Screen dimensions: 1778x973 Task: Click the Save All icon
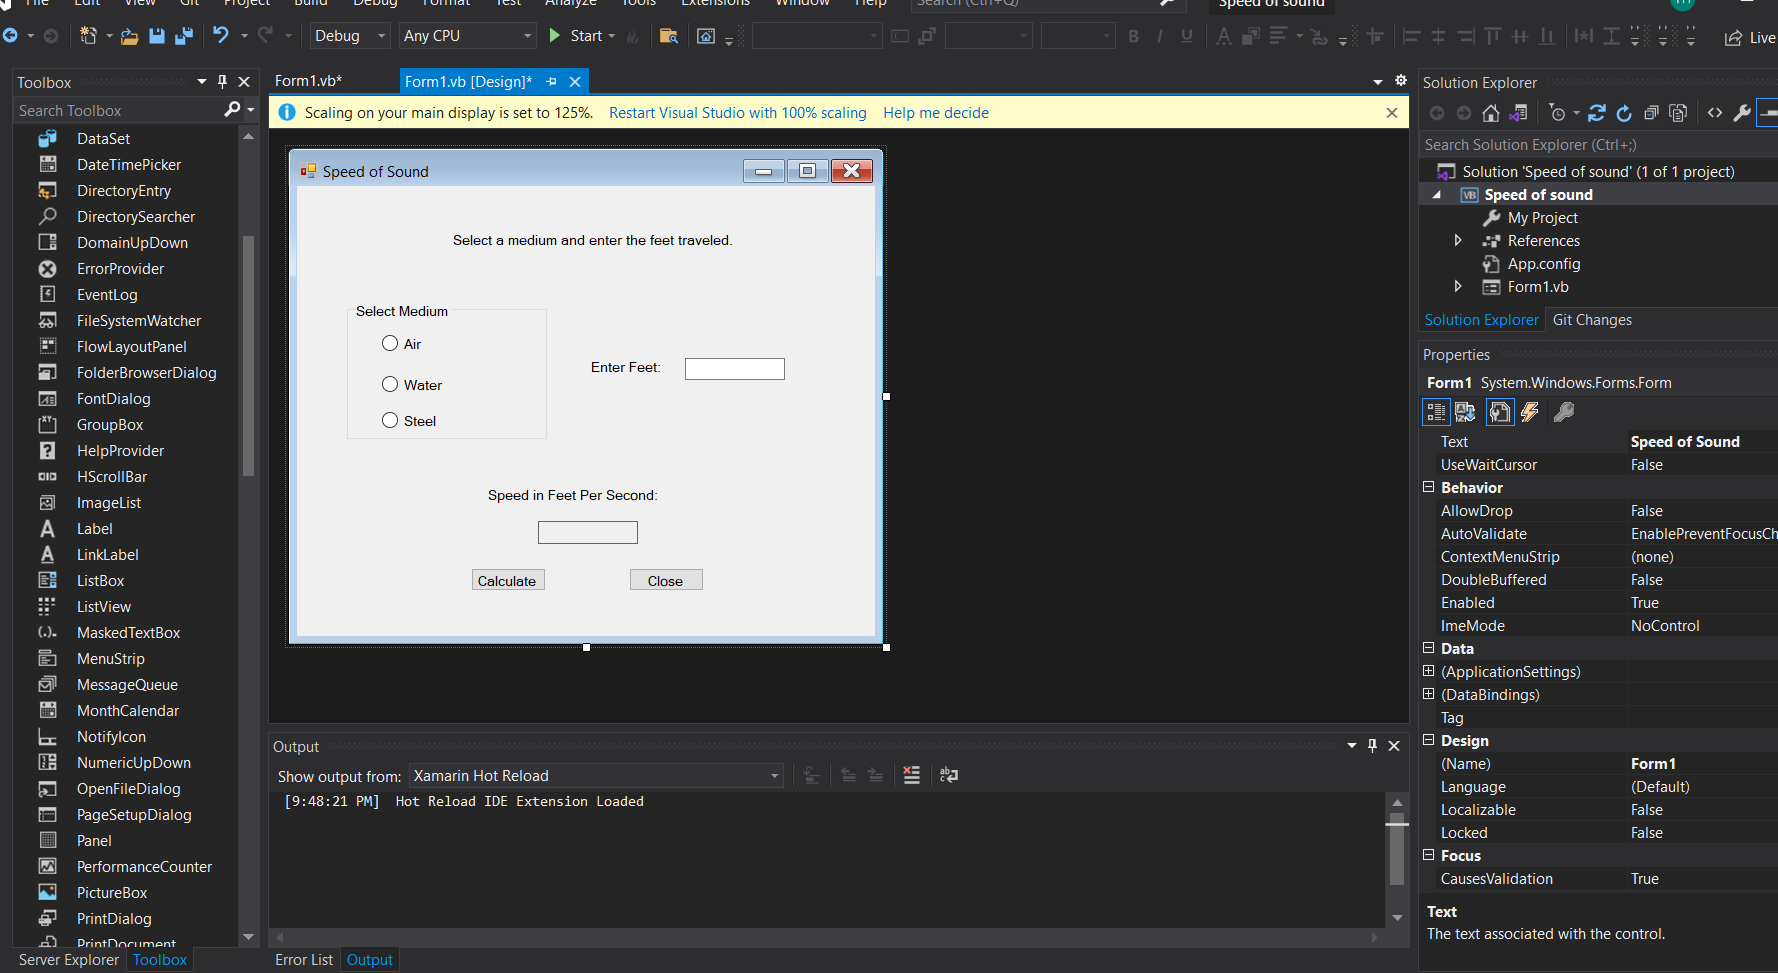tap(184, 36)
